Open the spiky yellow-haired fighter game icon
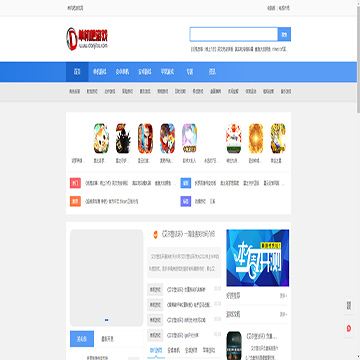This screenshot has height=360, width=360. (278, 138)
